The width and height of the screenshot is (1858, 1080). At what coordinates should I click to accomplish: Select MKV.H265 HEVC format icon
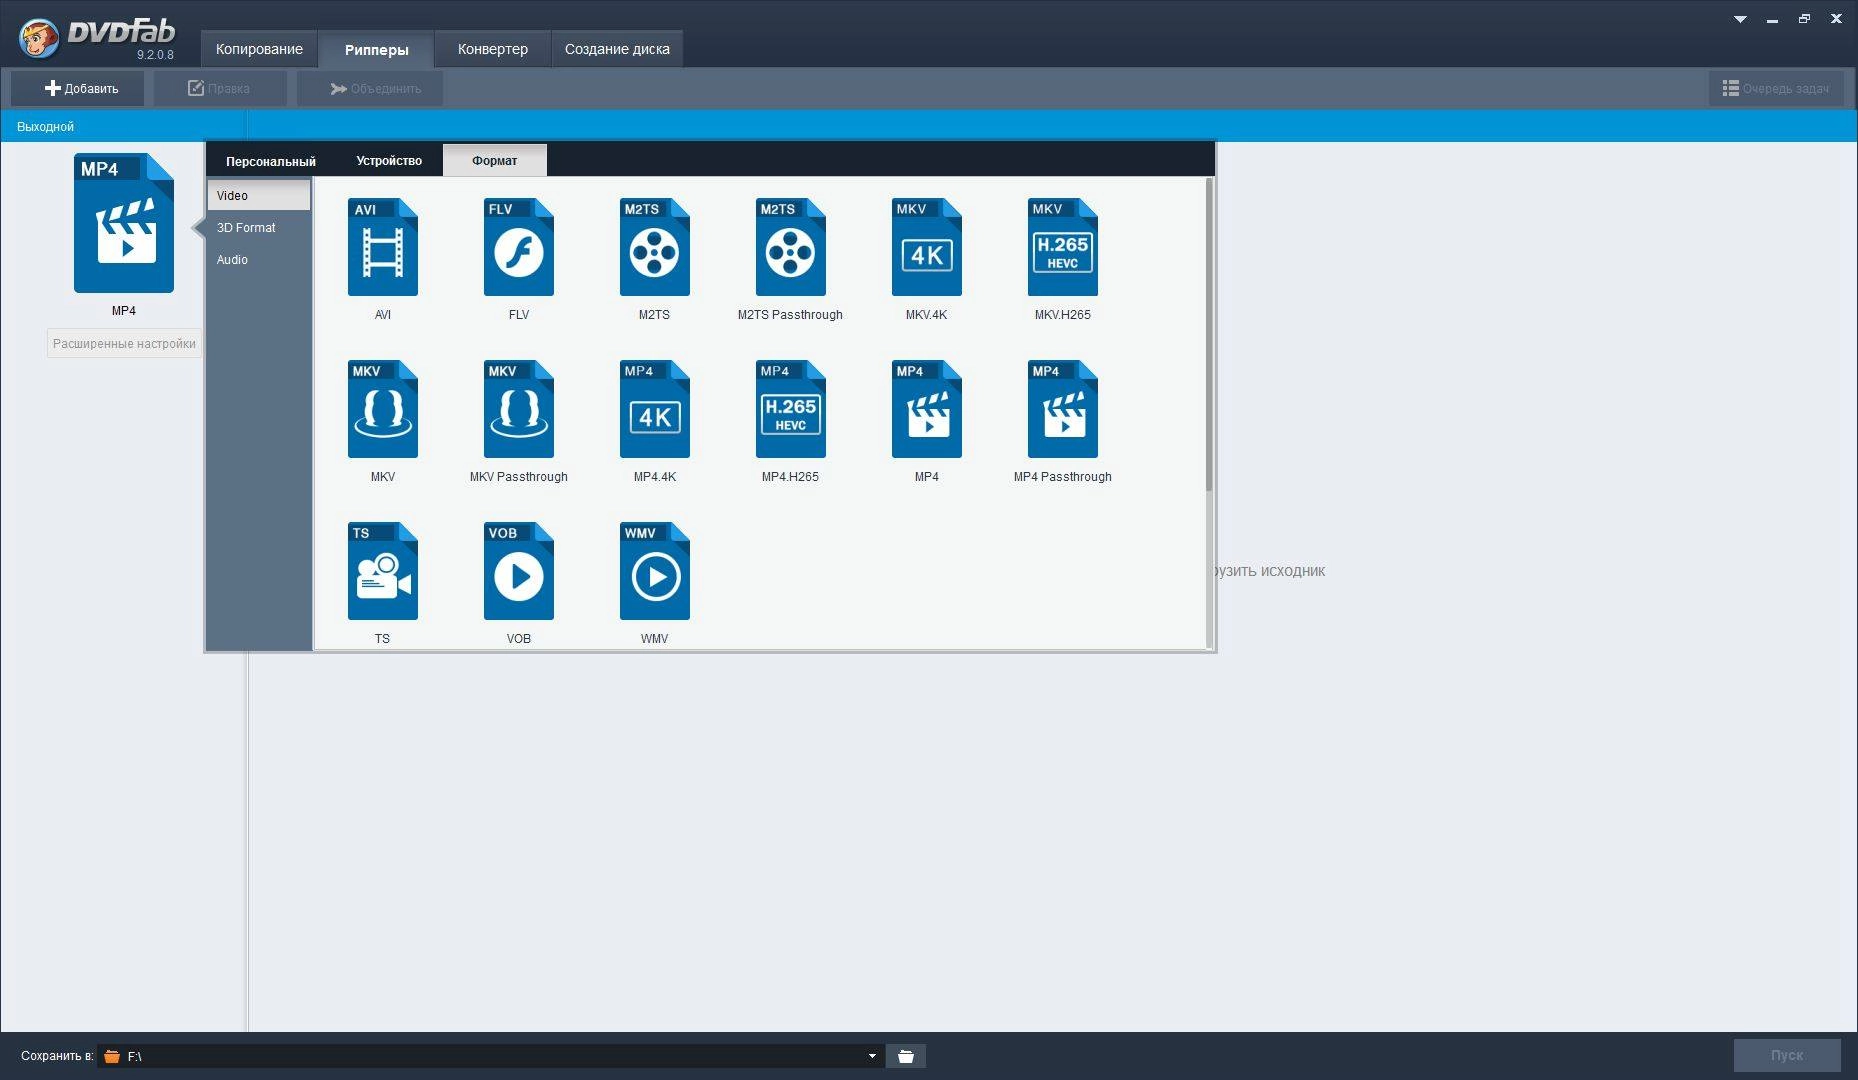1063,247
